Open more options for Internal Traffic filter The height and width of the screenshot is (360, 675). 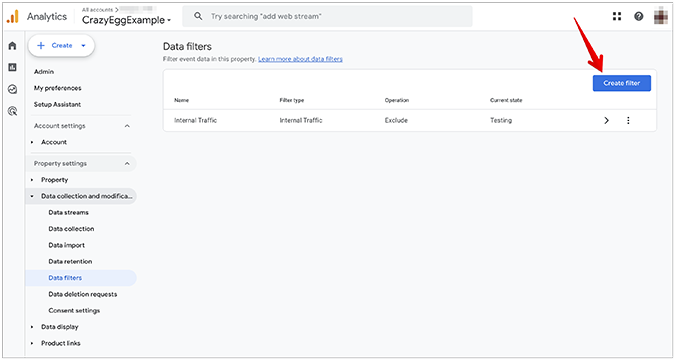pos(628,121)
